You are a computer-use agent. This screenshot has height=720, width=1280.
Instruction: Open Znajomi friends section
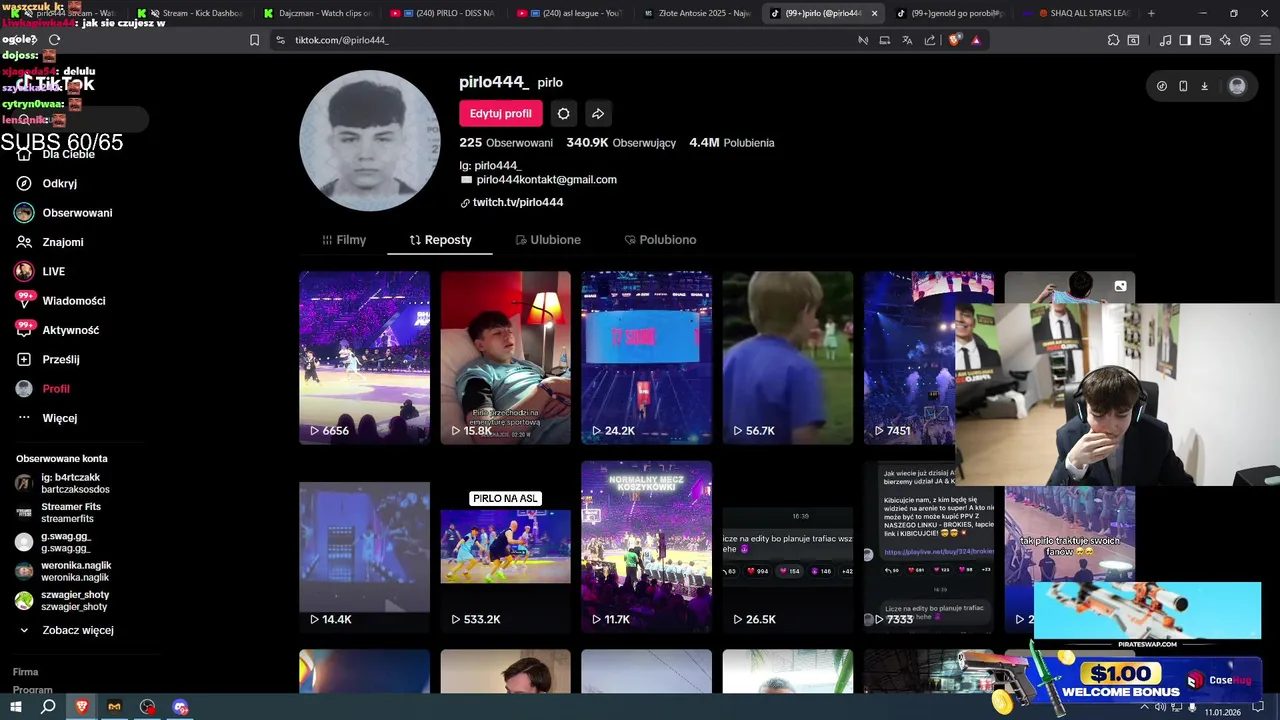(49, 242)
